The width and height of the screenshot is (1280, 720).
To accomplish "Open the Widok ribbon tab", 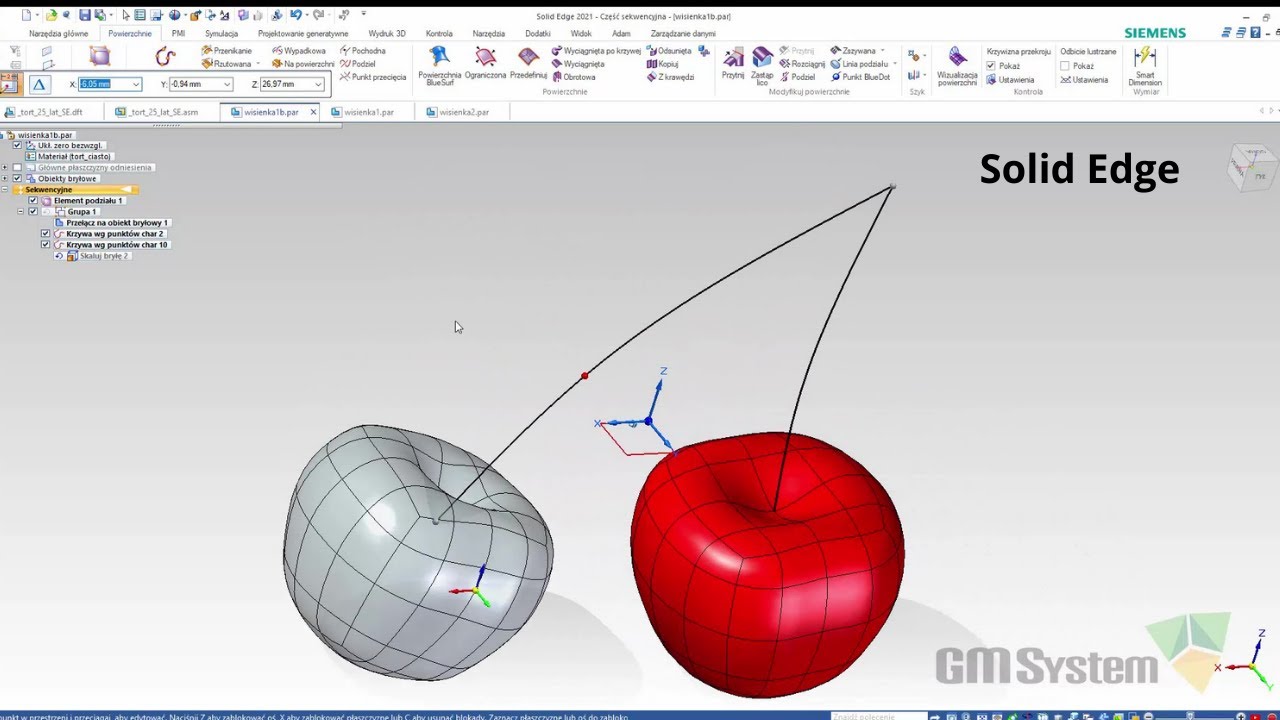I will (x=581, y=33).
